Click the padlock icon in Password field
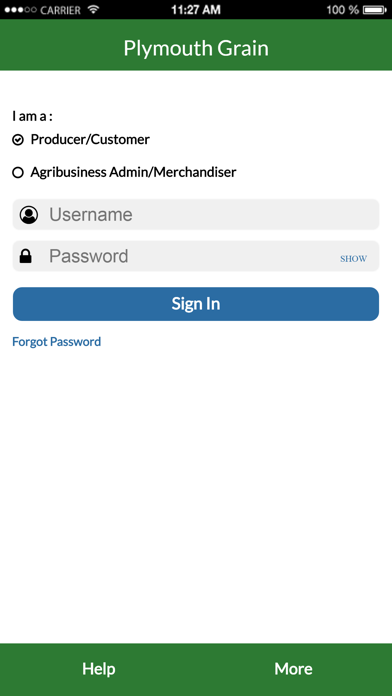Screen dimensions: 392x696 click(26, 256)
